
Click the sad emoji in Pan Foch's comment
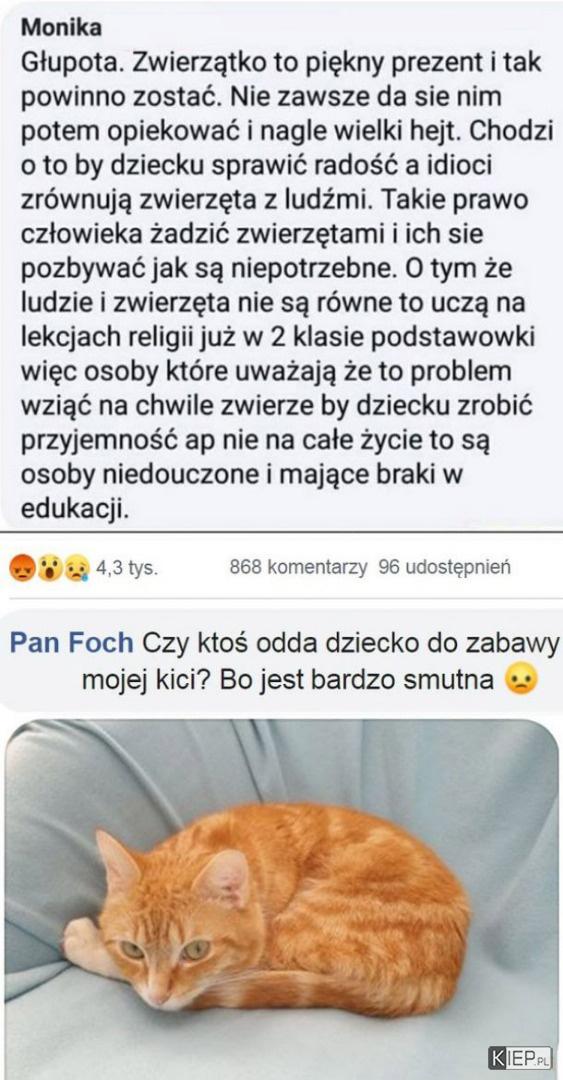coord(521,681)
